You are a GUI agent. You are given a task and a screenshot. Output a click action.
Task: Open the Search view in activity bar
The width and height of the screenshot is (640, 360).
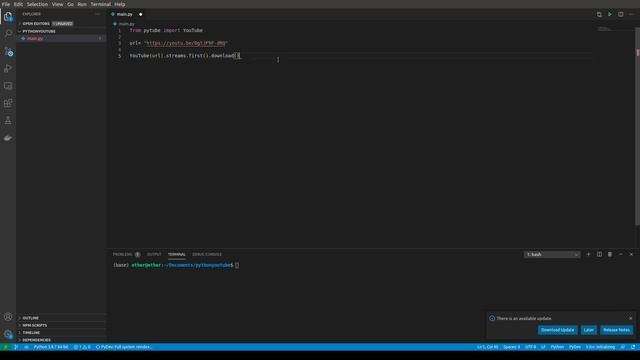(8, 33)
